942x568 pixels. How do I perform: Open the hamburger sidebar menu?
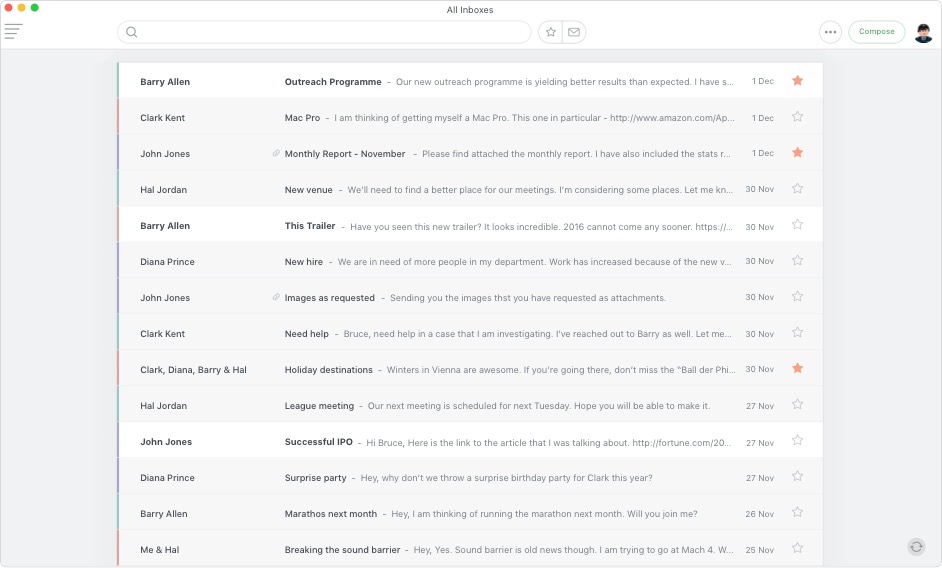click(13, 32)
